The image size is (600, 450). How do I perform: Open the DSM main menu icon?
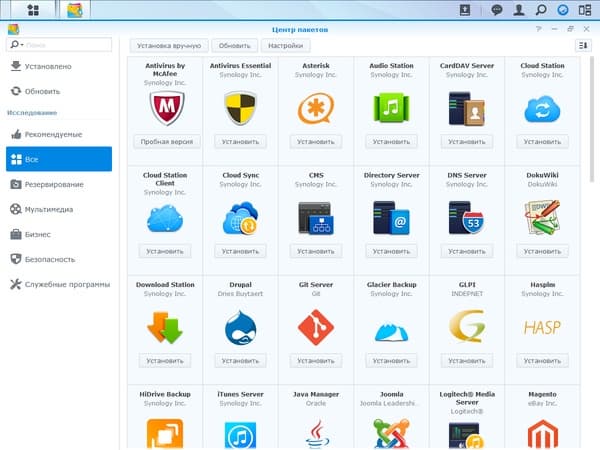(33, 10)
